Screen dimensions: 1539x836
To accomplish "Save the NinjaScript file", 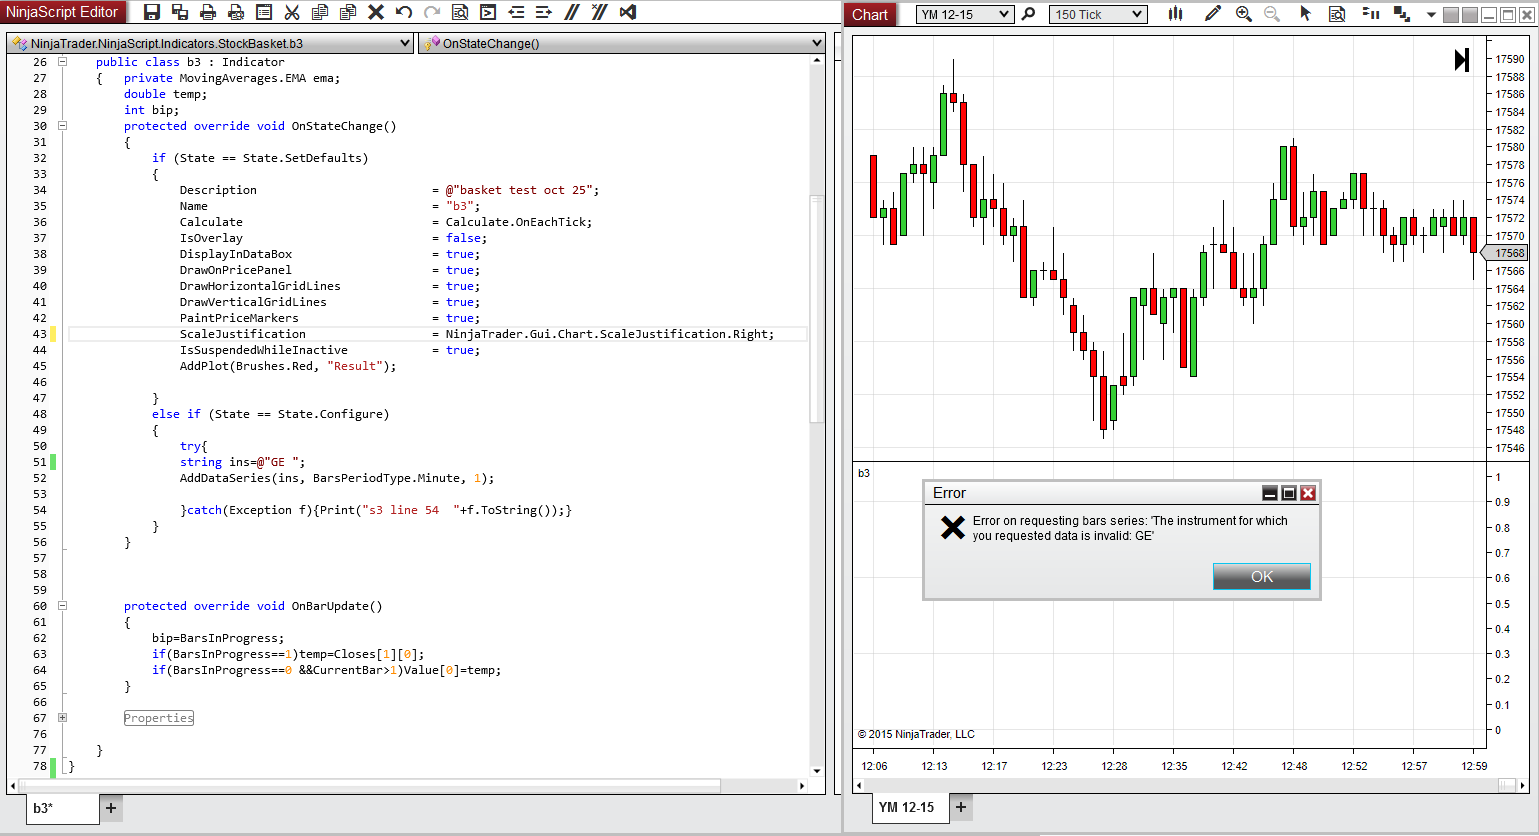I will pos(152,12).
